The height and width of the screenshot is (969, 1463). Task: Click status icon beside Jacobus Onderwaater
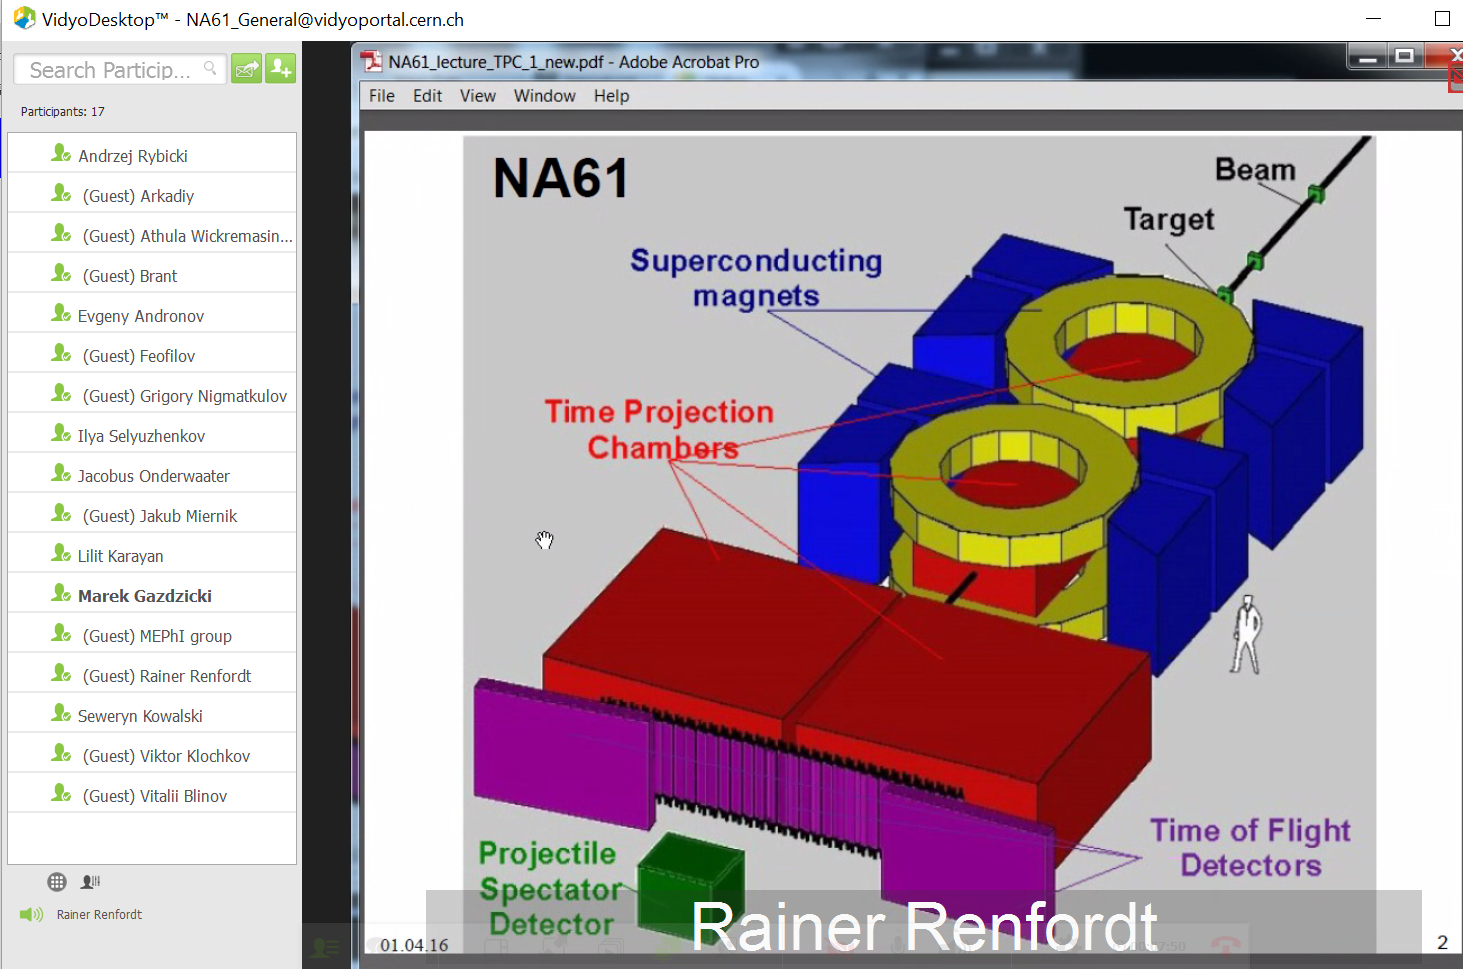click(61, 474)
